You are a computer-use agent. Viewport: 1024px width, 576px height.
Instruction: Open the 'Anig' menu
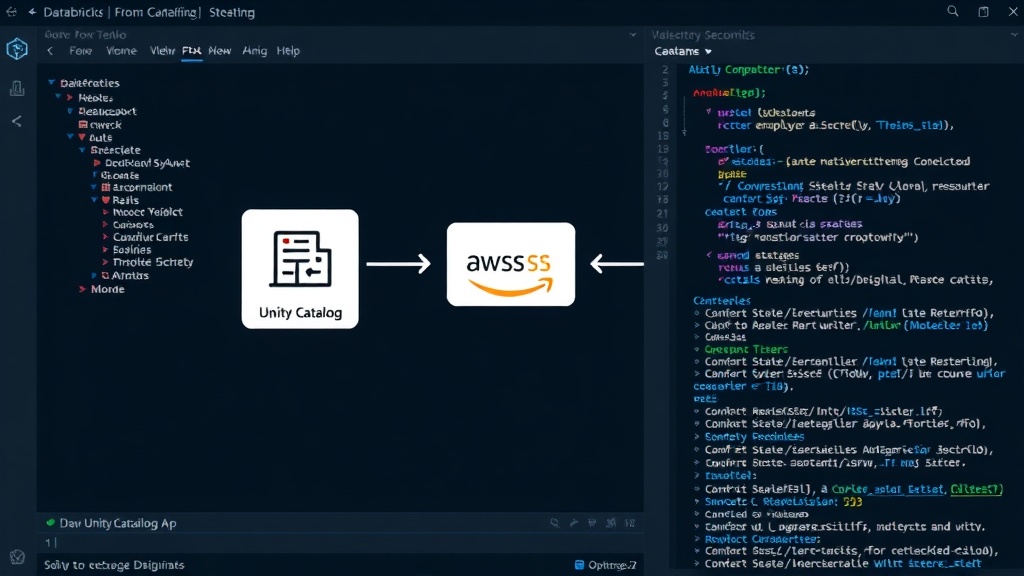tap(255, 51)
